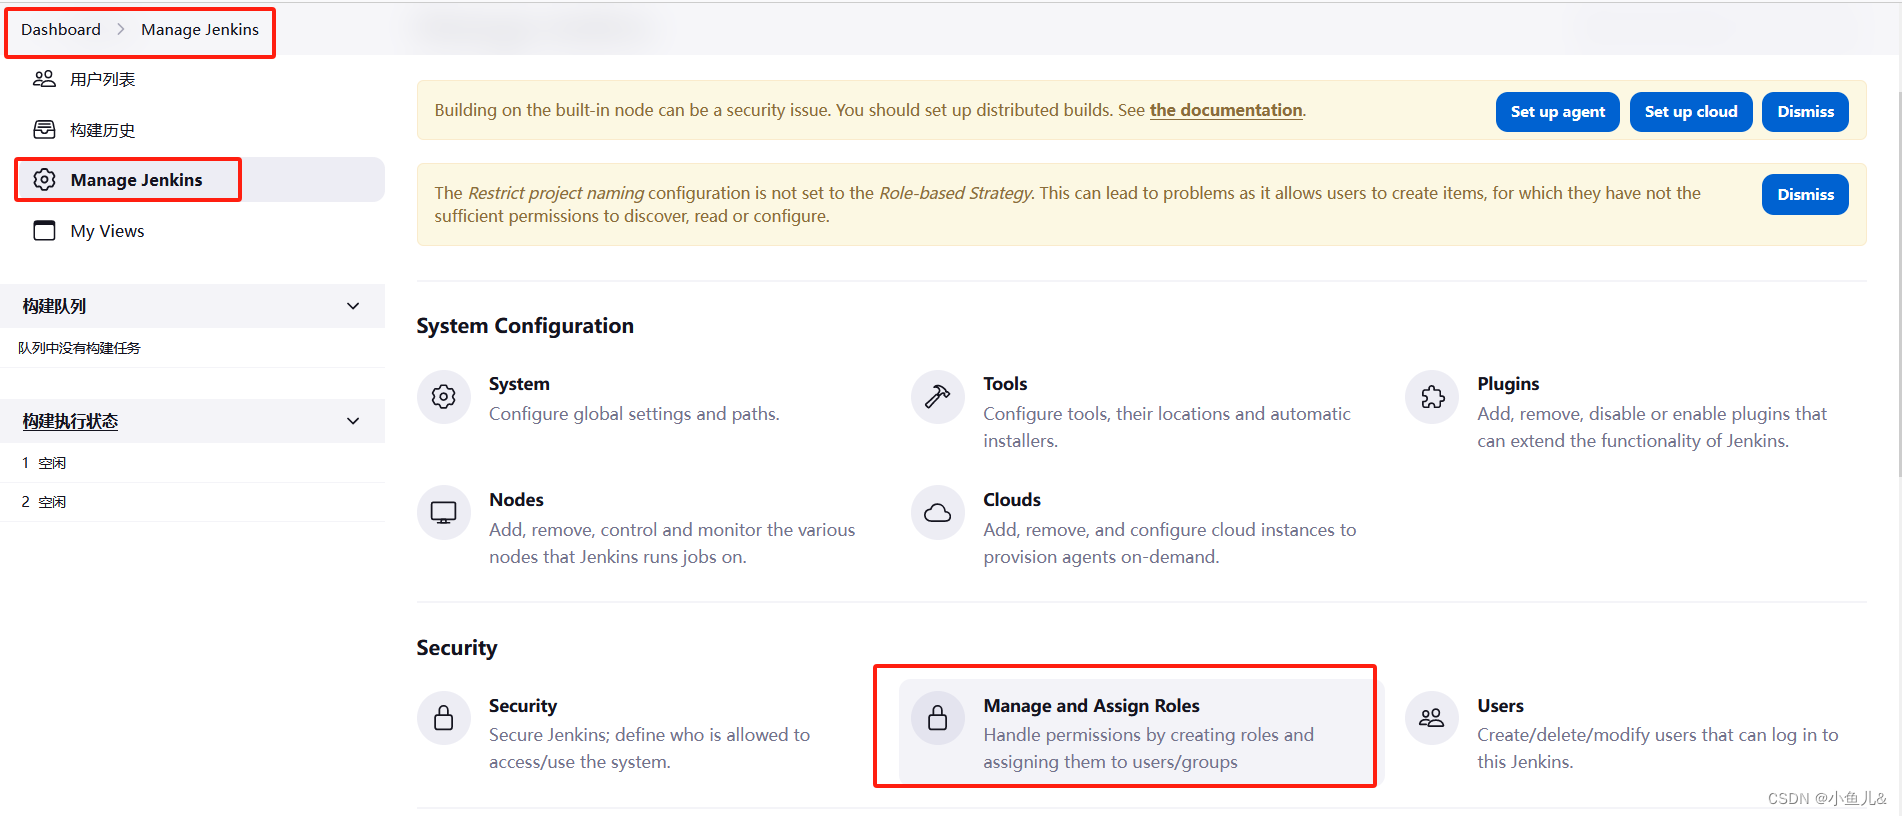Open the Users management title

point(1500,706)
